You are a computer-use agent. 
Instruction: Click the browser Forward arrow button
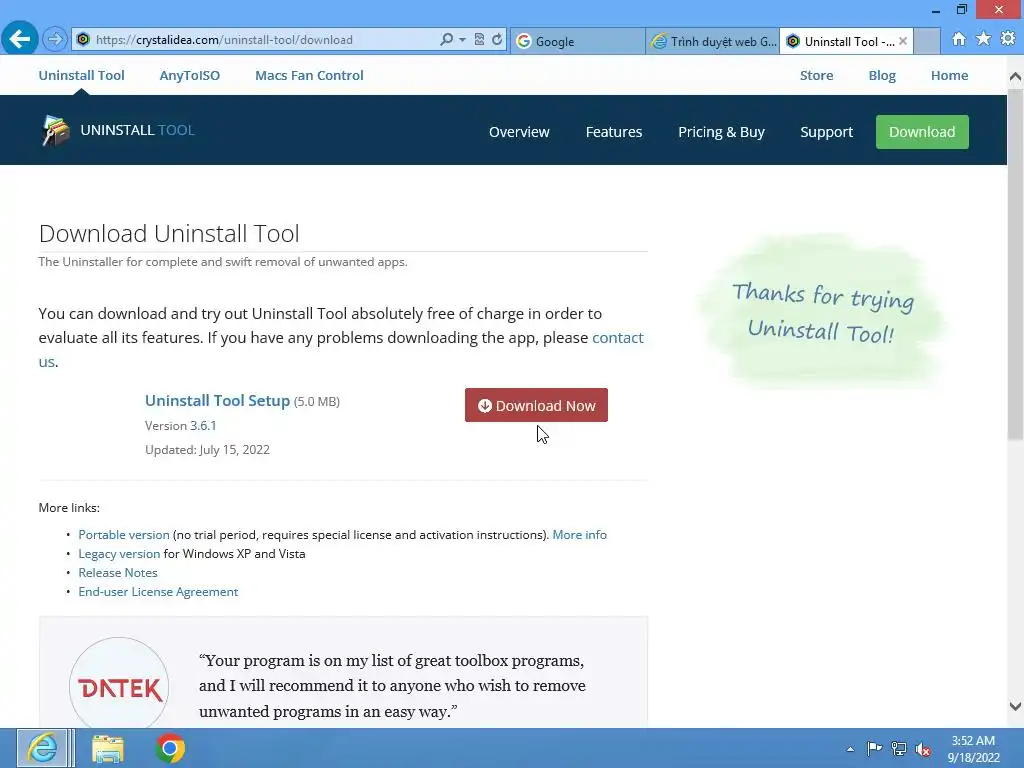coord(55,39)
